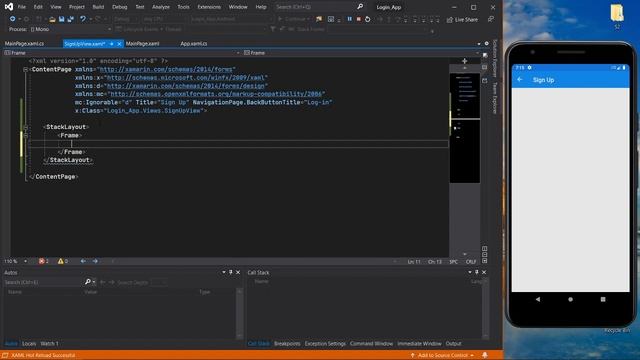
Task: Undo the last edit with the Undo icon
Action: (83, 19)
